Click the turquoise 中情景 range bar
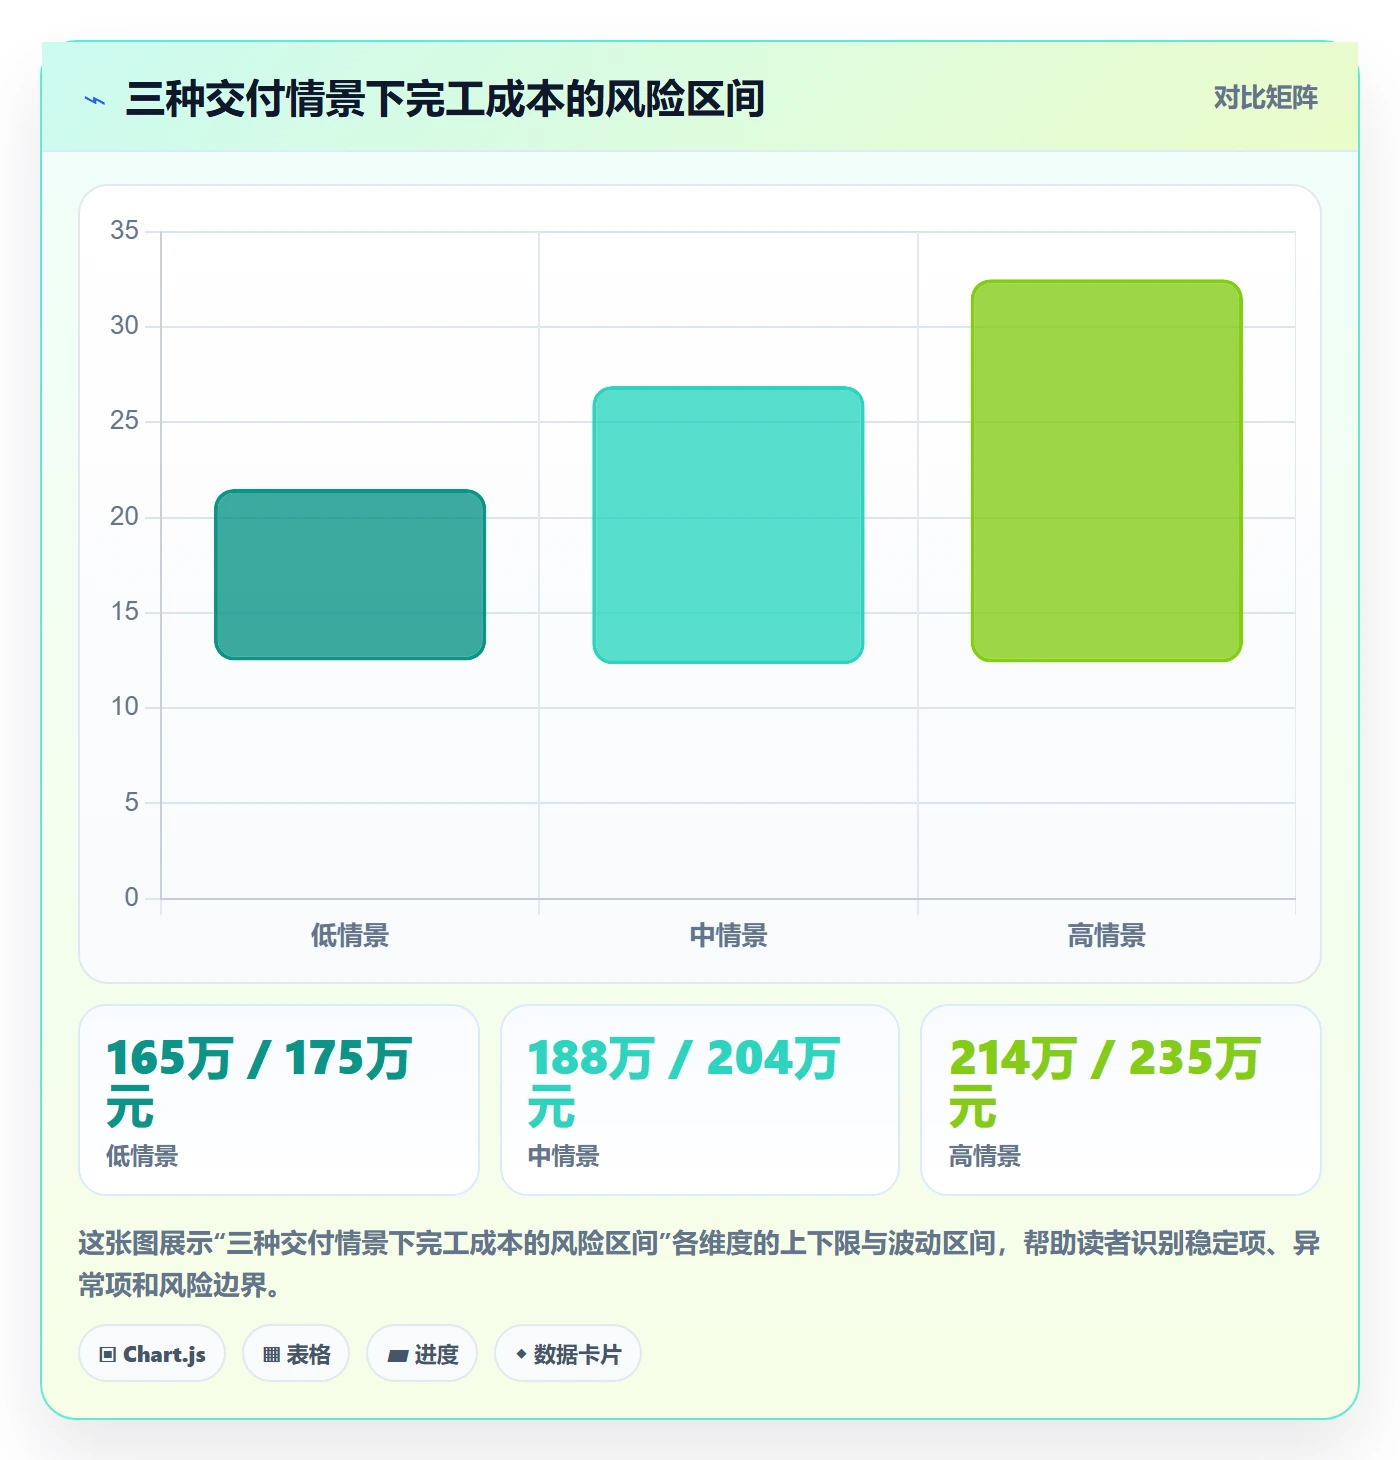The width and height of the screenshot is (1400, 1460). click(x=728, y=525)
